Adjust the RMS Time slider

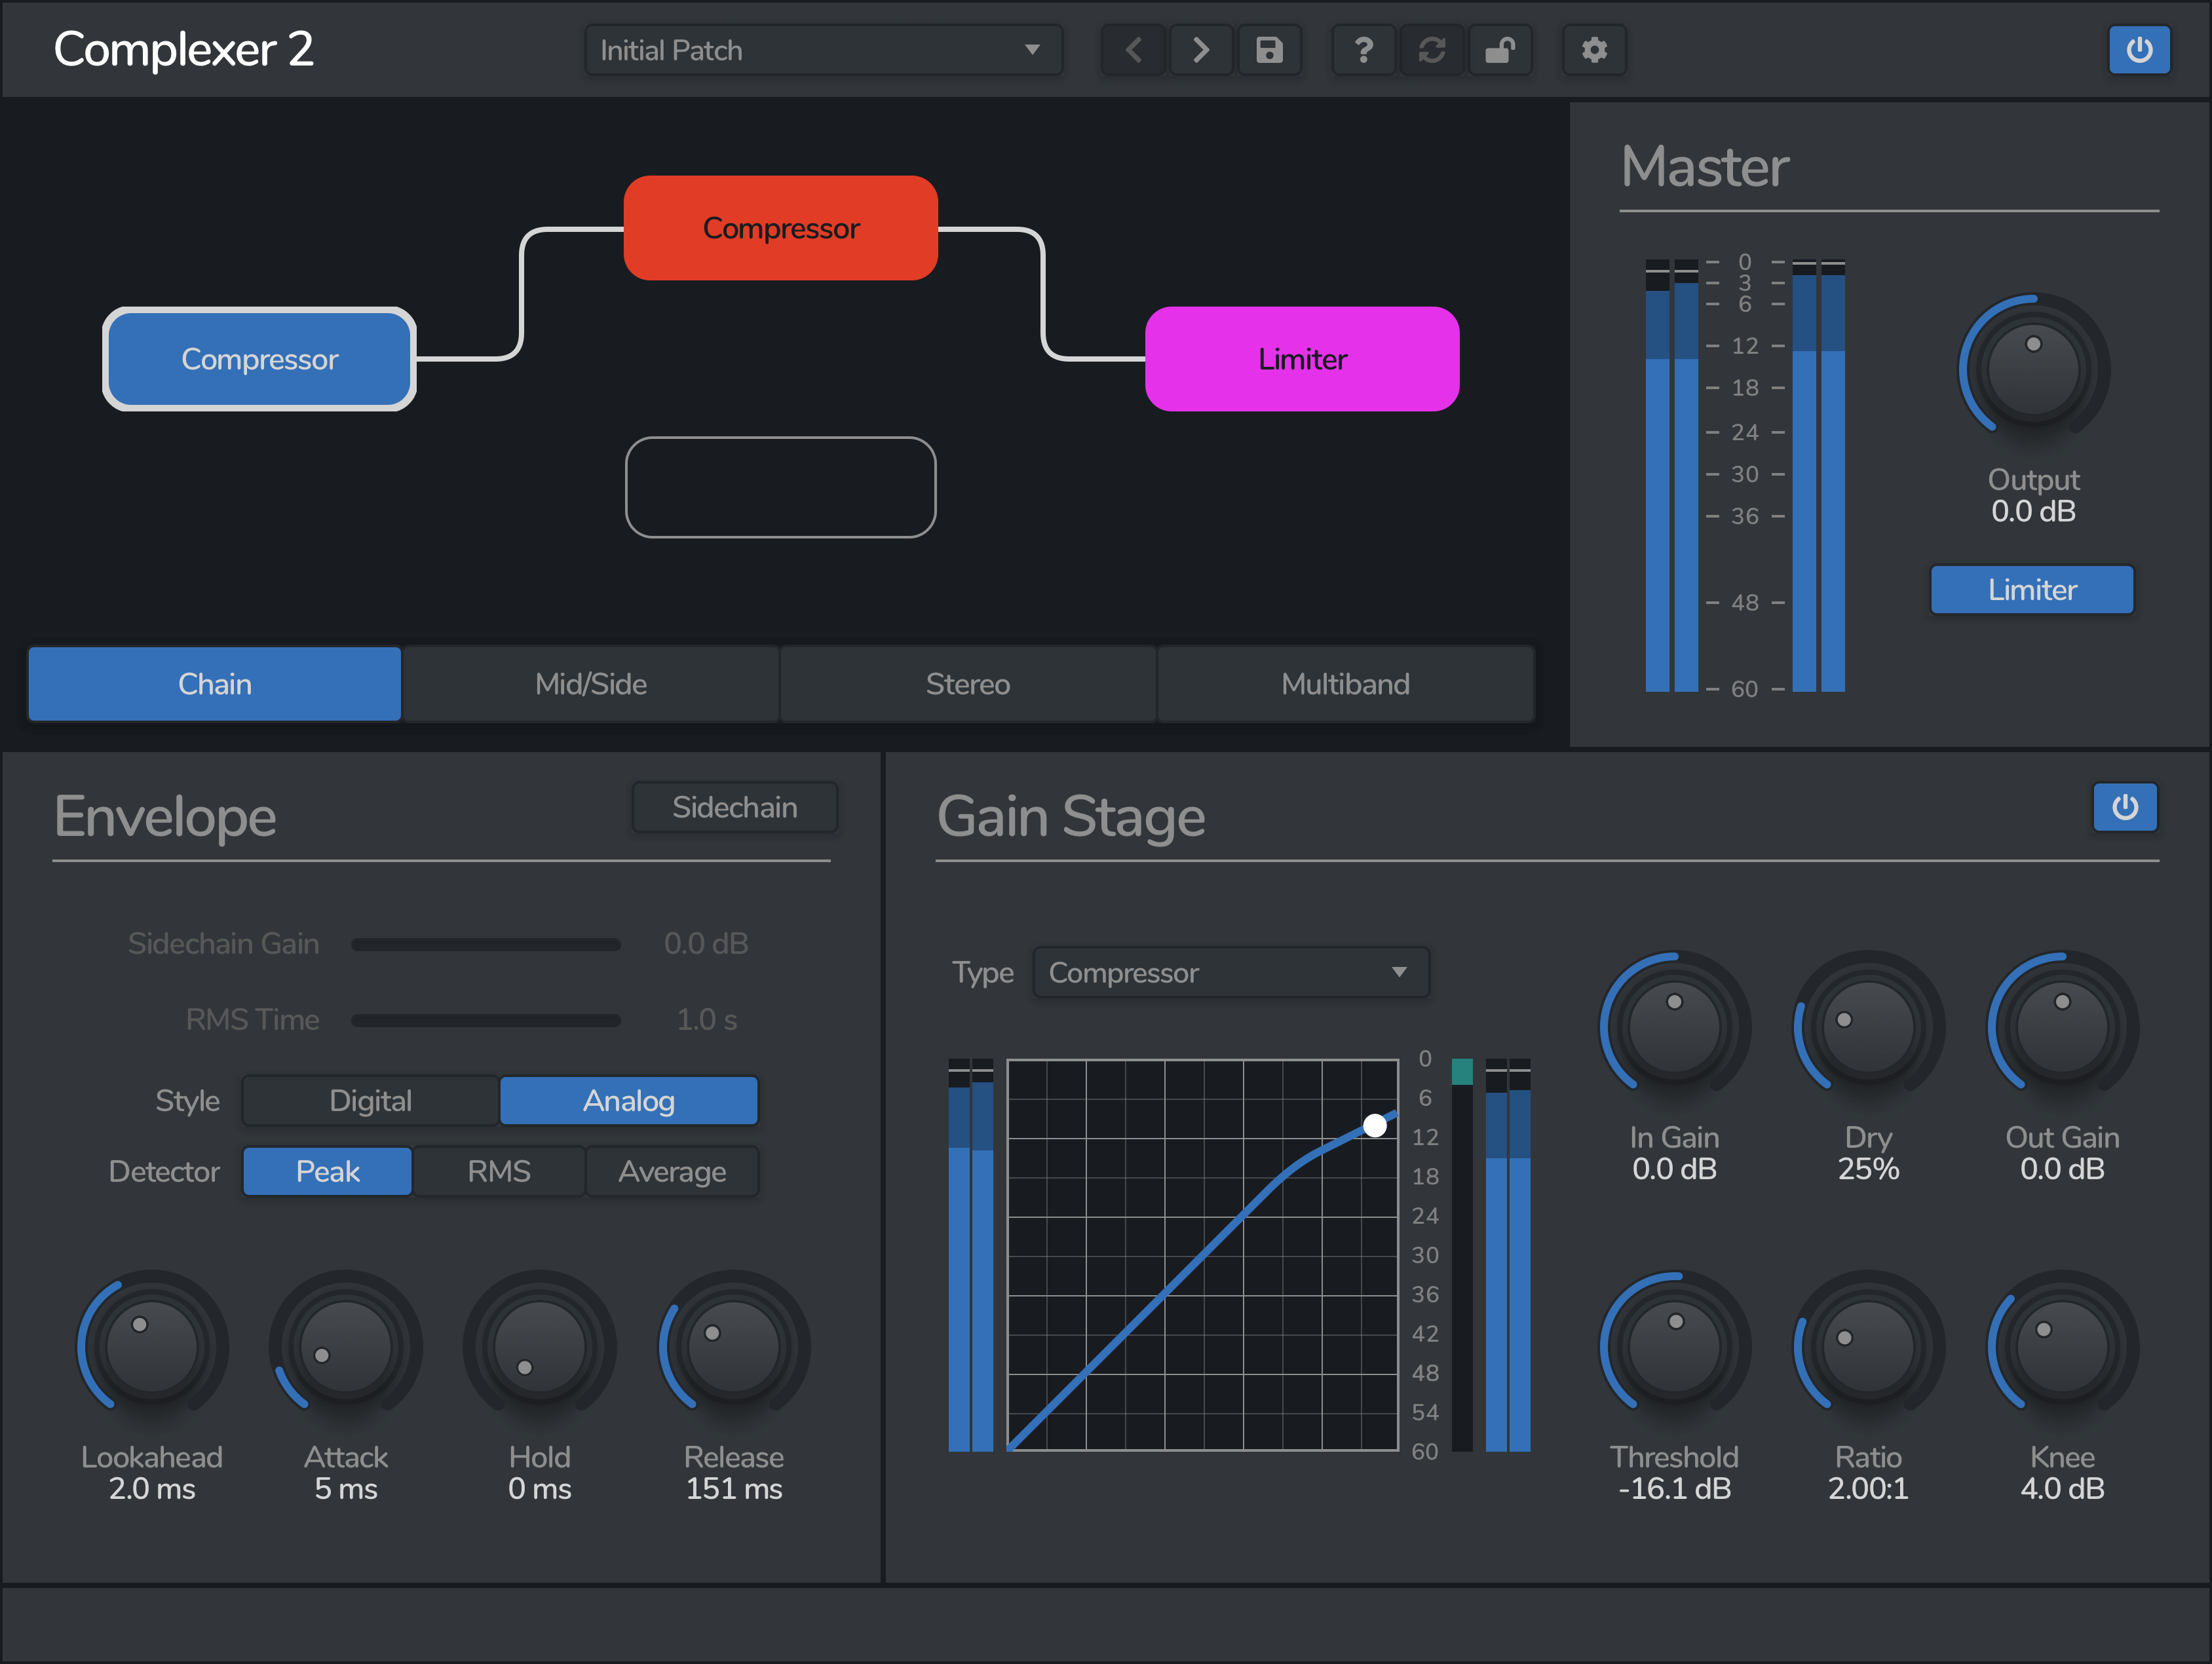click(x=487, y=1020)
